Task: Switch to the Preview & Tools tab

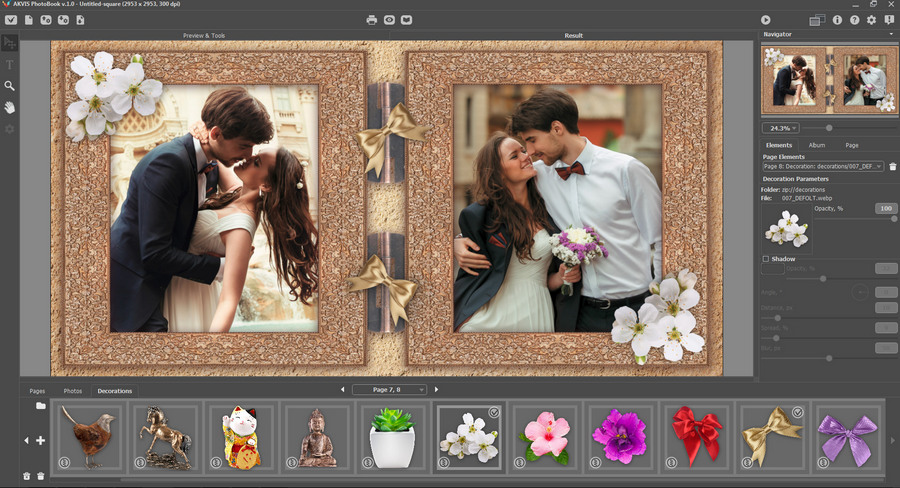Action: coord(204,36)
